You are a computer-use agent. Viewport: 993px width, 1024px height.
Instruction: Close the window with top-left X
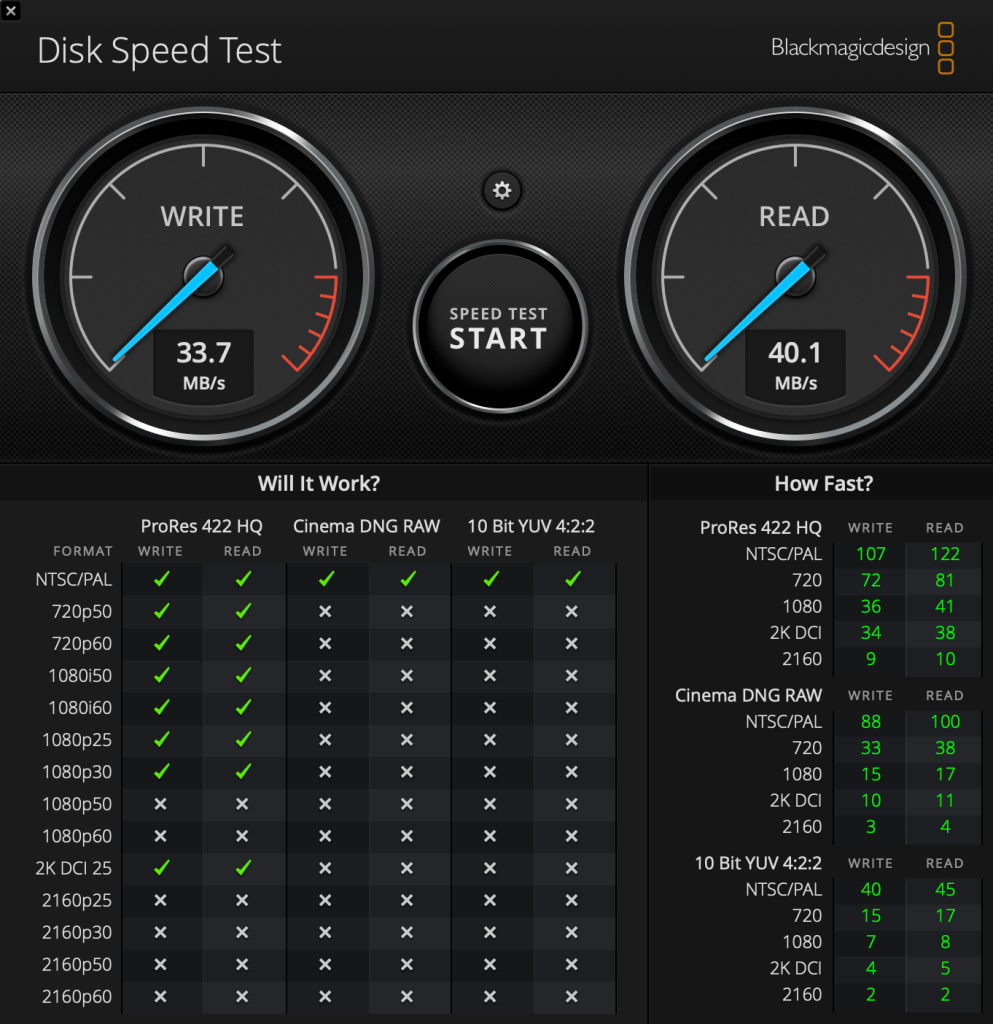(10, 10)
